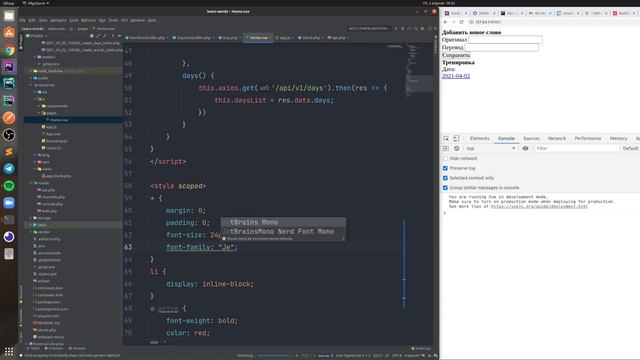This screenshot has height=360, width=640.
Task: Show DevTools console sidebar icon
Action: [x=446, y=149]
